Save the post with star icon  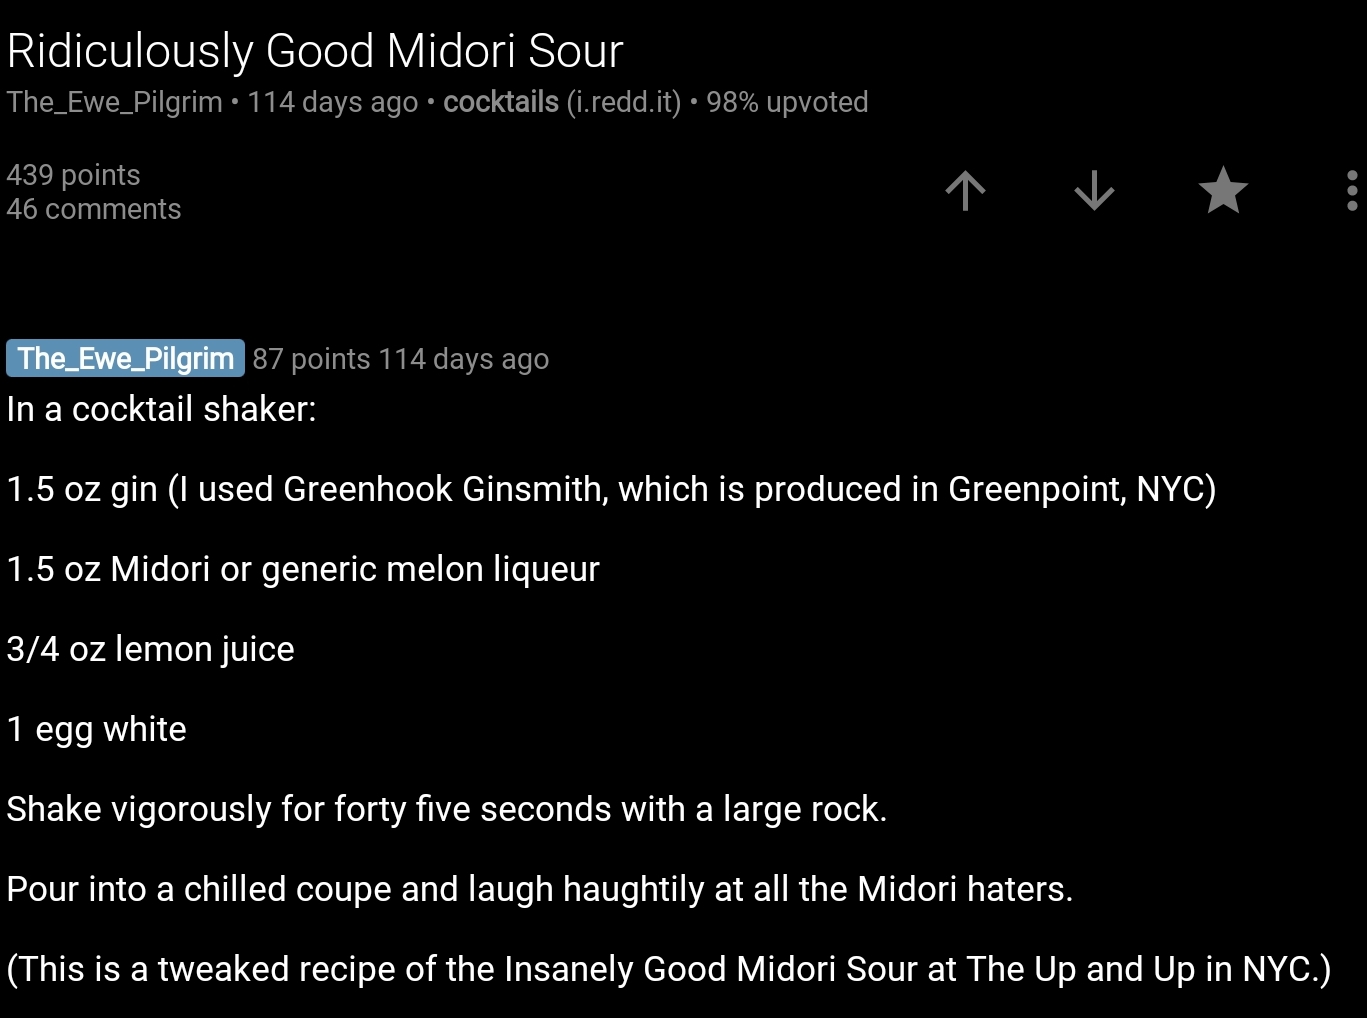(1223, 190)
